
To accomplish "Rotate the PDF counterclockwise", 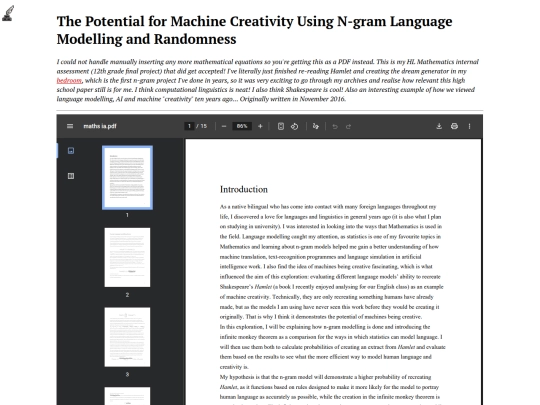I will [x=294, y=126].
